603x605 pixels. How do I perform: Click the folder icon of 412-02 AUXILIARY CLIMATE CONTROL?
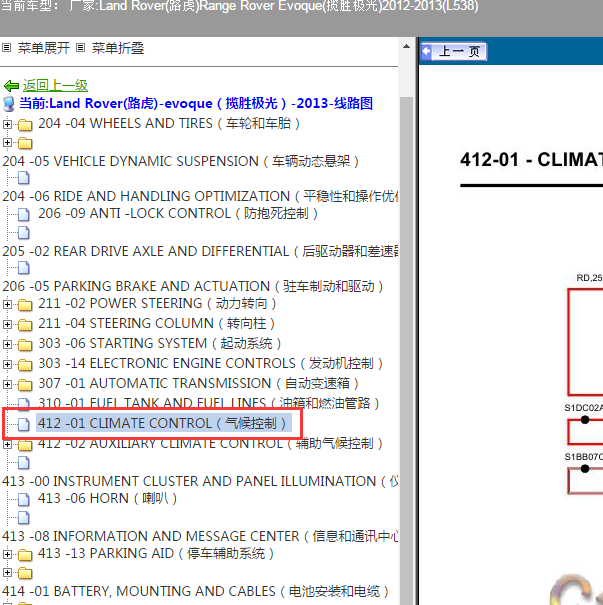(25, 446)
